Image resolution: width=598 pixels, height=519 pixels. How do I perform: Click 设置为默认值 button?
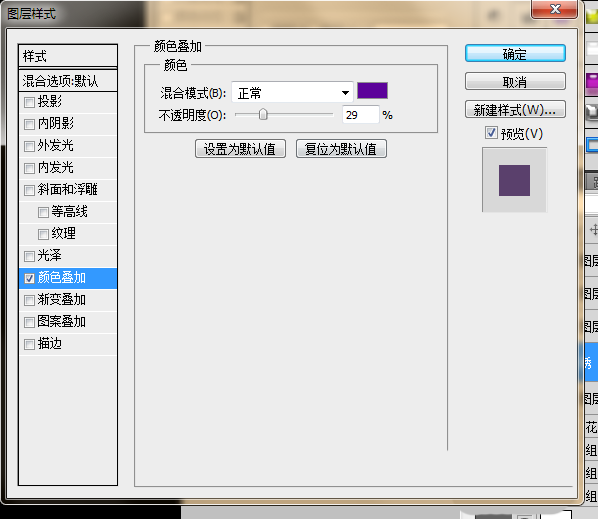240,149
